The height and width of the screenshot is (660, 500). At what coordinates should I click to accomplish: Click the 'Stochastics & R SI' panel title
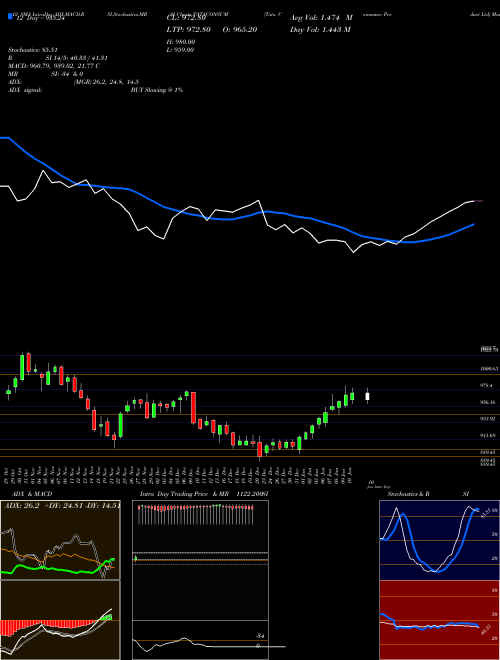[x=428, y=494]
